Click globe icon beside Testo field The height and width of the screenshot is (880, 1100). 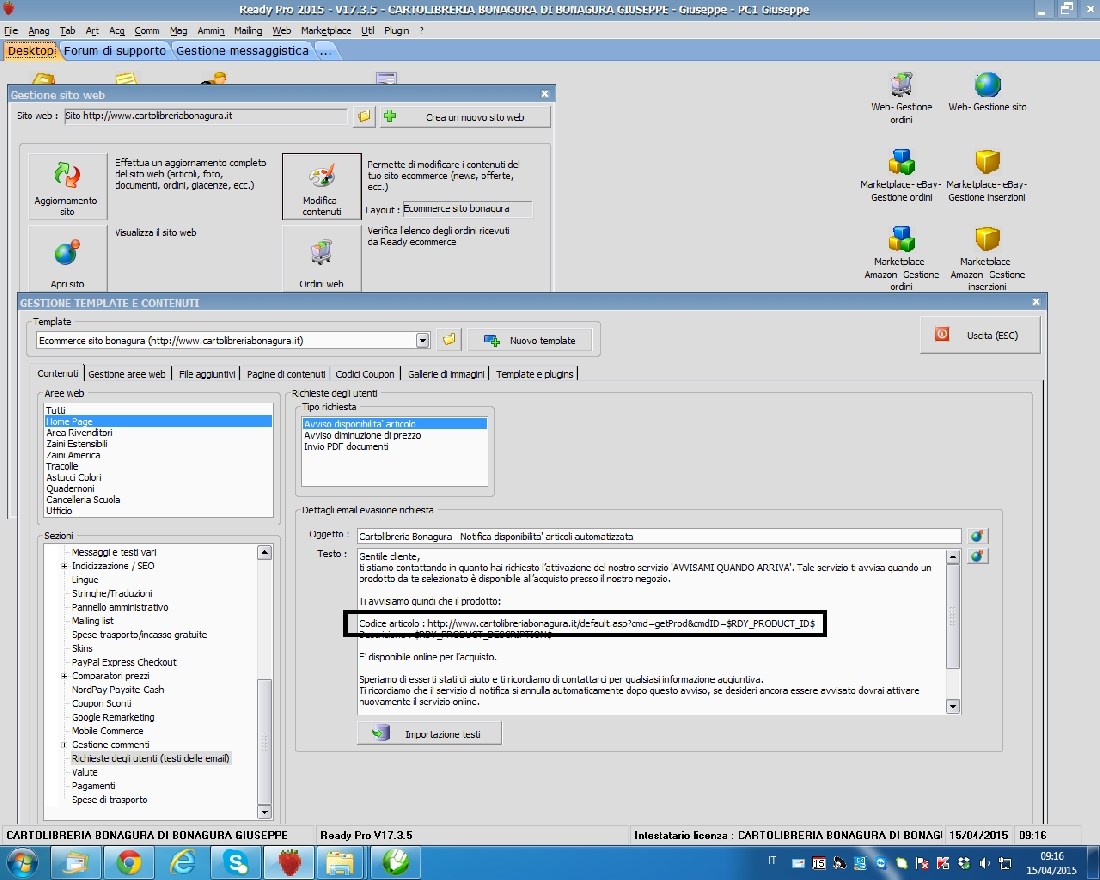[977, 556]
